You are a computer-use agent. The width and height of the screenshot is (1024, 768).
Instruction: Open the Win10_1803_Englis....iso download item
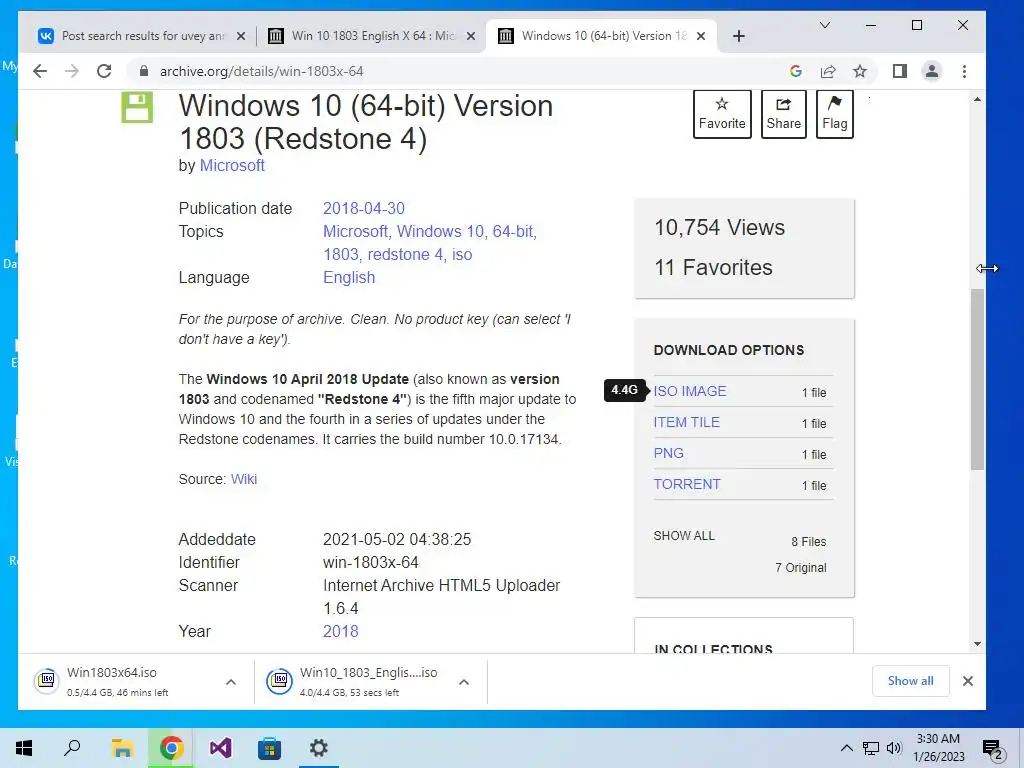[x=353, y=681]
